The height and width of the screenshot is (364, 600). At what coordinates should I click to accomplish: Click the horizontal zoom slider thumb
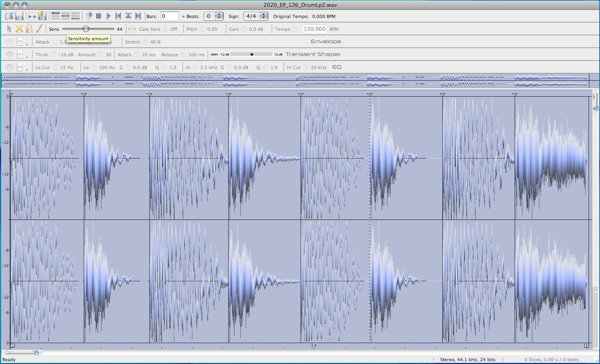coord(36,353)
